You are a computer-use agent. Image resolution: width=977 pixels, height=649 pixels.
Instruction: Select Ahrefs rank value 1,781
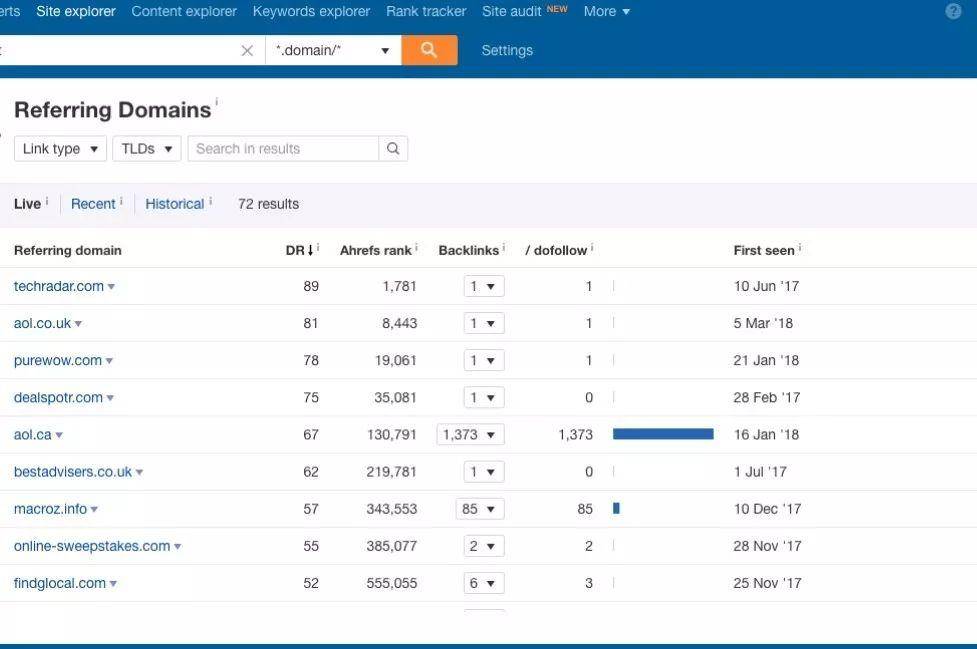399,287
